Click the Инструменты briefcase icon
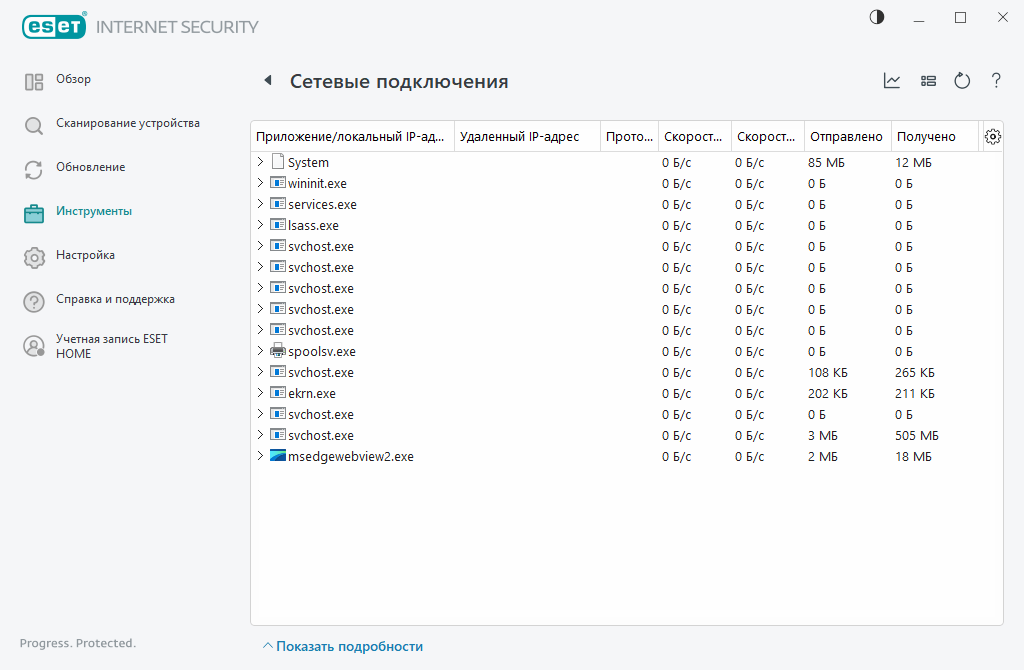This screenshot has height=670, width=1024. click(x=34, y=214)
